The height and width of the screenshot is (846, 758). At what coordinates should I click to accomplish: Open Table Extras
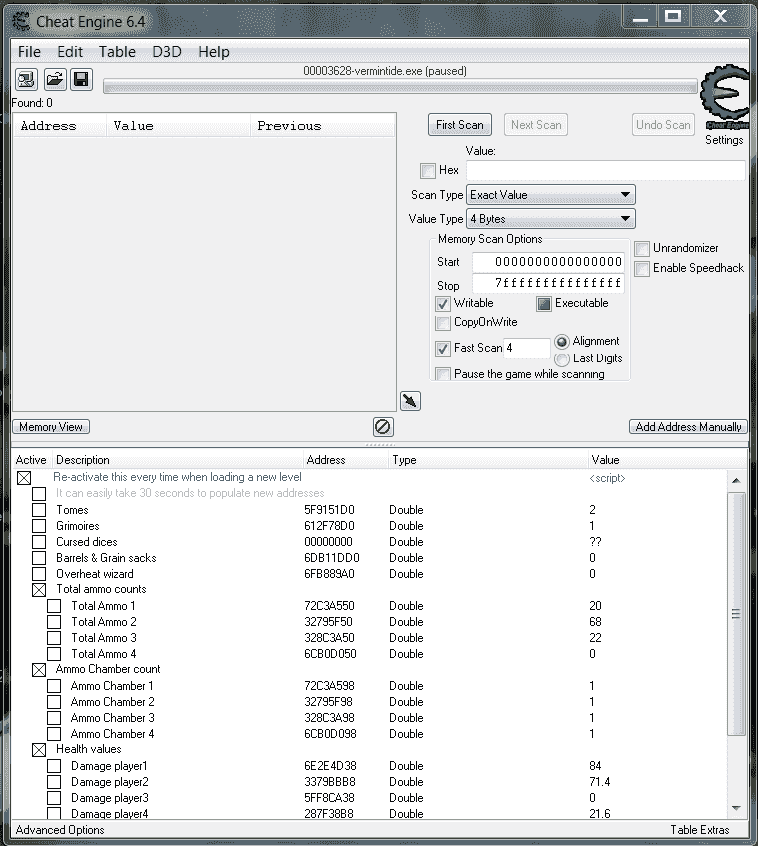coord(700,830)
